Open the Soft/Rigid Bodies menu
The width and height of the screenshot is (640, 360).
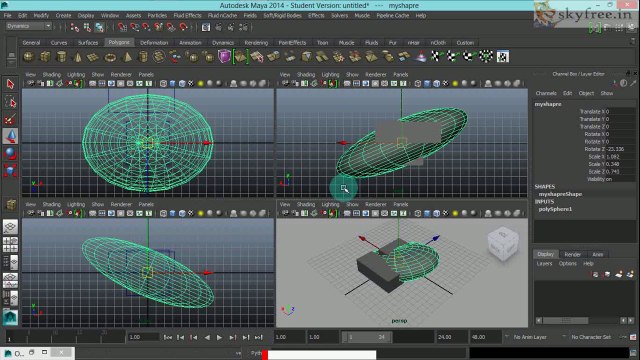click(x=282, y=16)
